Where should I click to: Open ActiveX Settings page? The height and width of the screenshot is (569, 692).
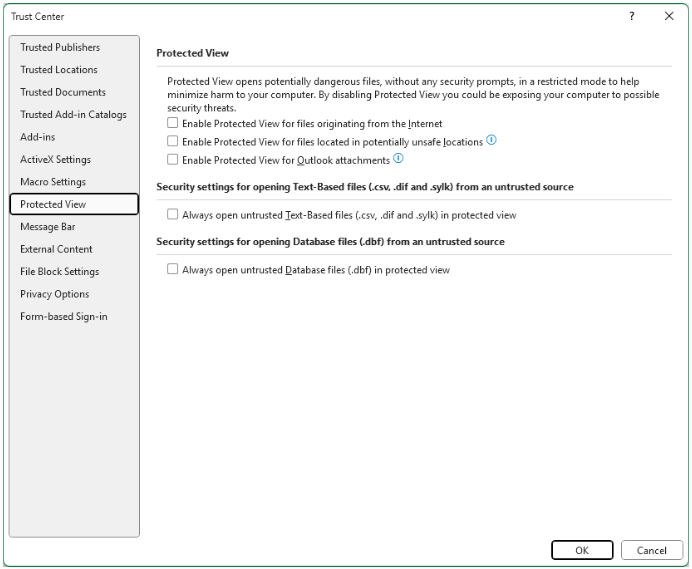pos(55,160)
